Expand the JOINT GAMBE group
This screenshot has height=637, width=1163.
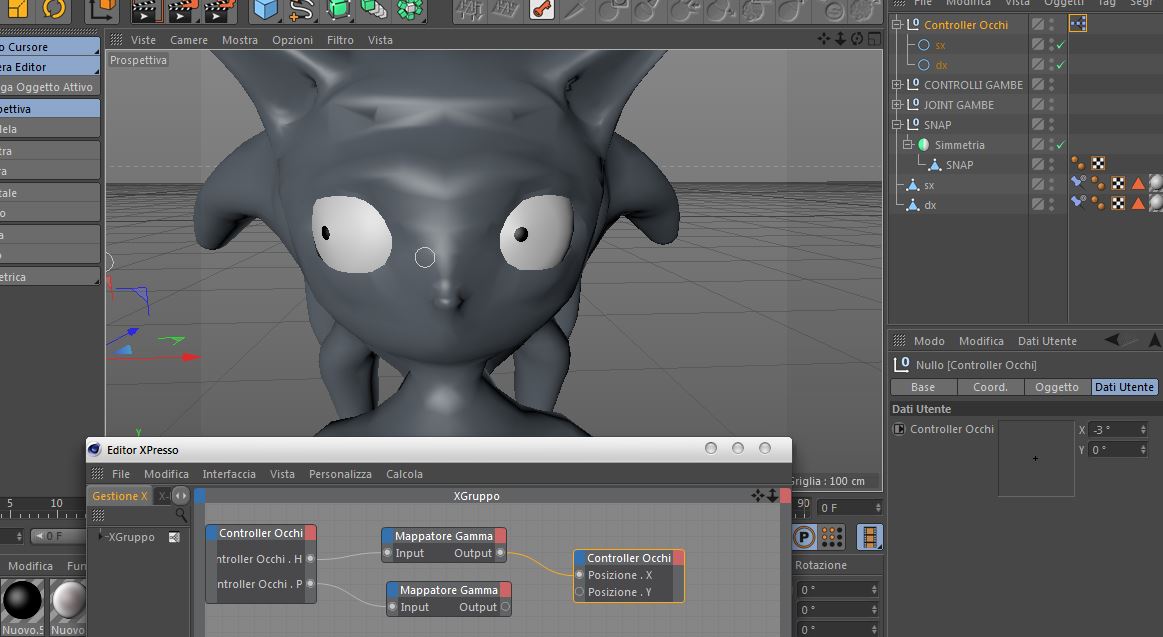(897, 105)
